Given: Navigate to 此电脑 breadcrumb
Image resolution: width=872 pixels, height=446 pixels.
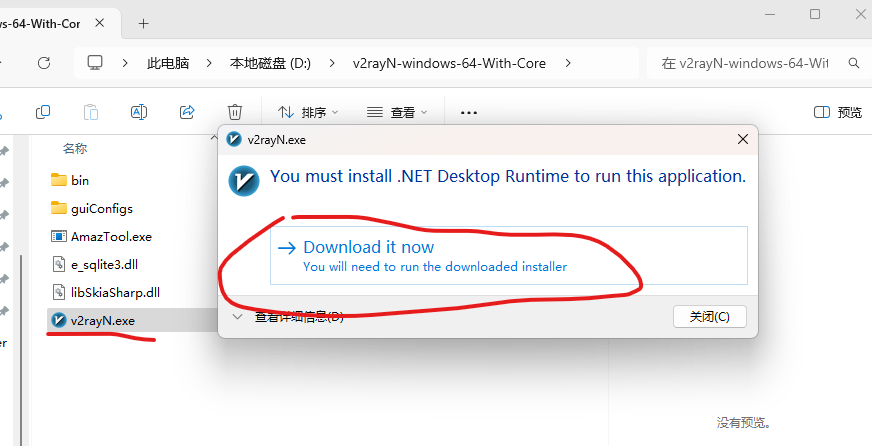Looking at the screenshot, I should click(x=168, y=63).
